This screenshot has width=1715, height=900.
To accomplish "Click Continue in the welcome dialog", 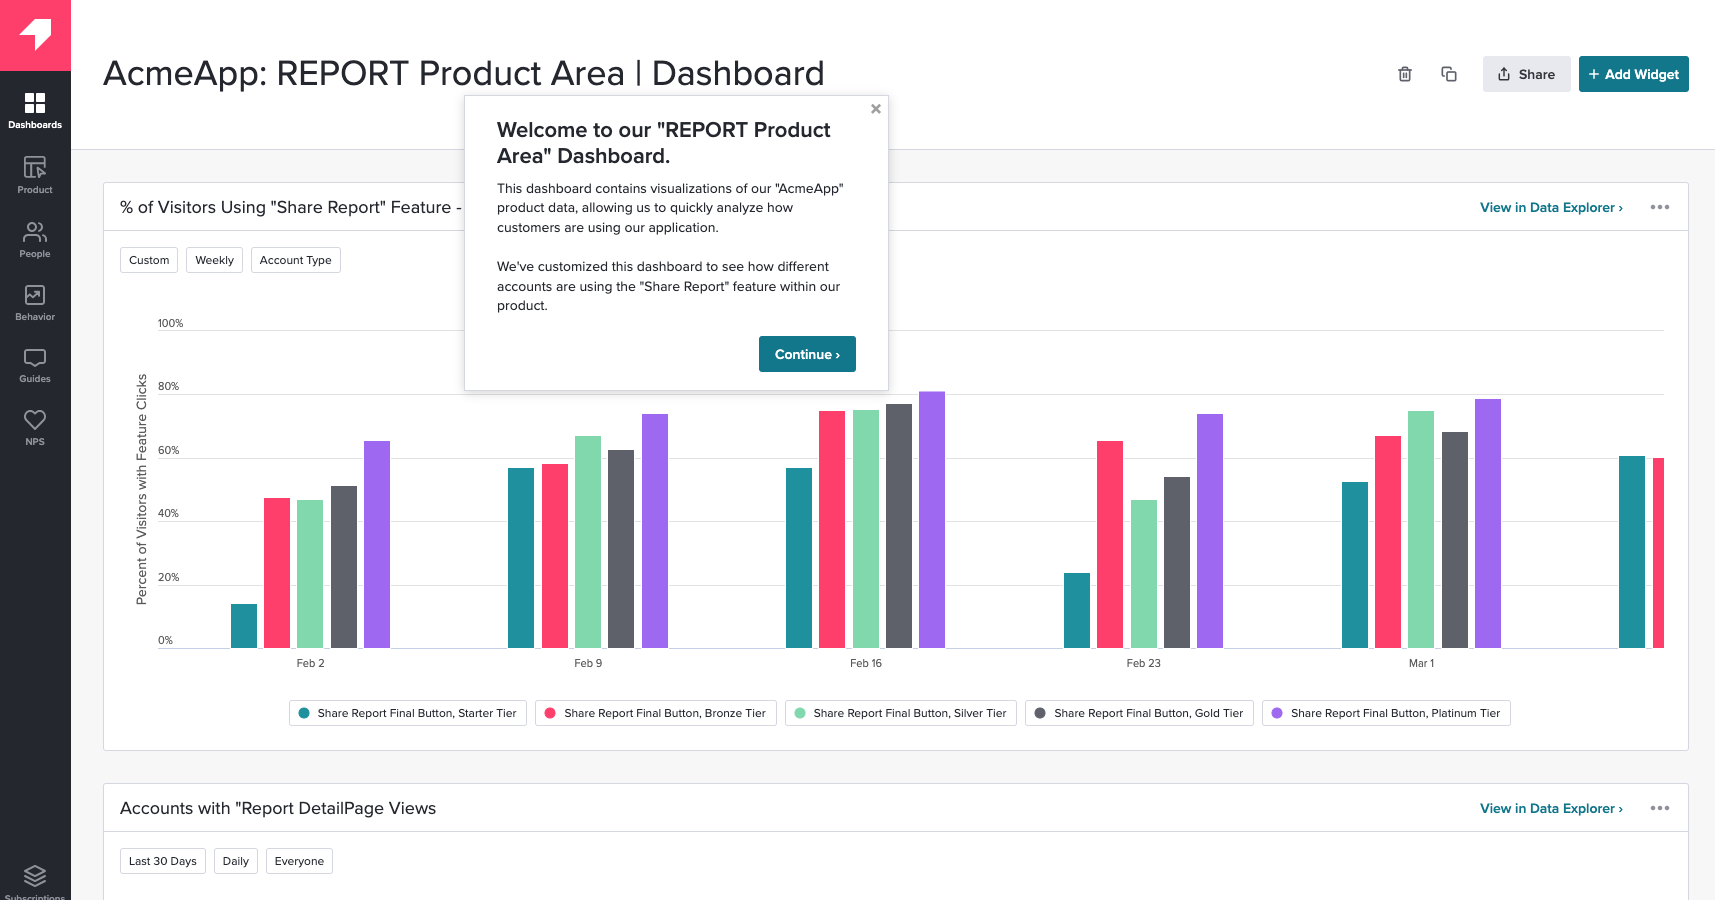I will 807,354.
